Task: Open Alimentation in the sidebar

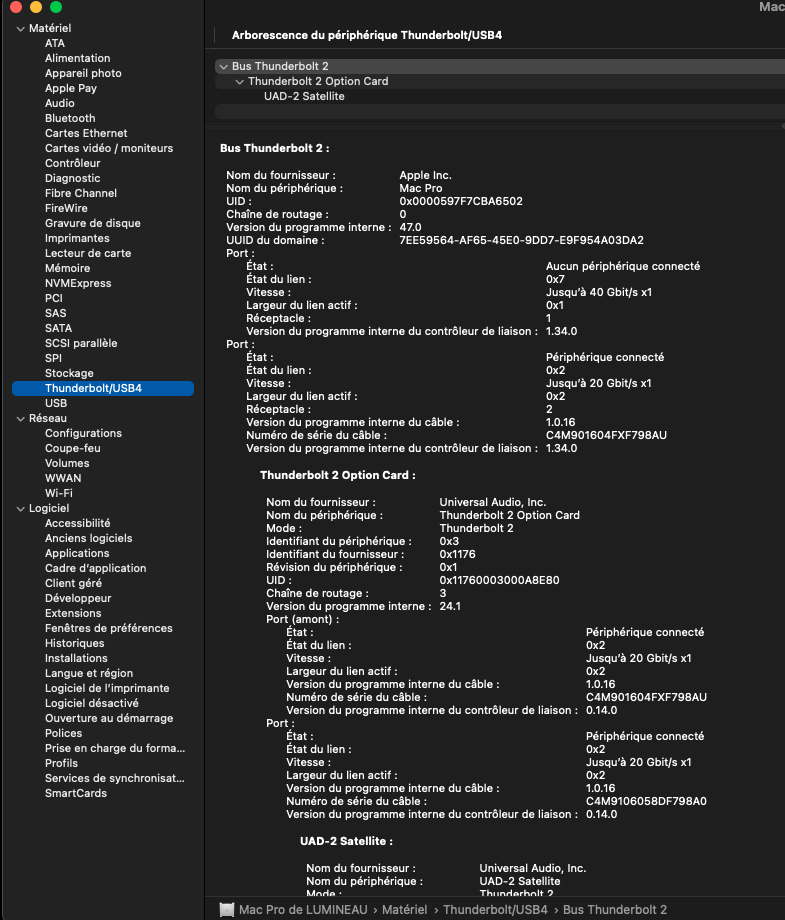Action: [77, 58]
